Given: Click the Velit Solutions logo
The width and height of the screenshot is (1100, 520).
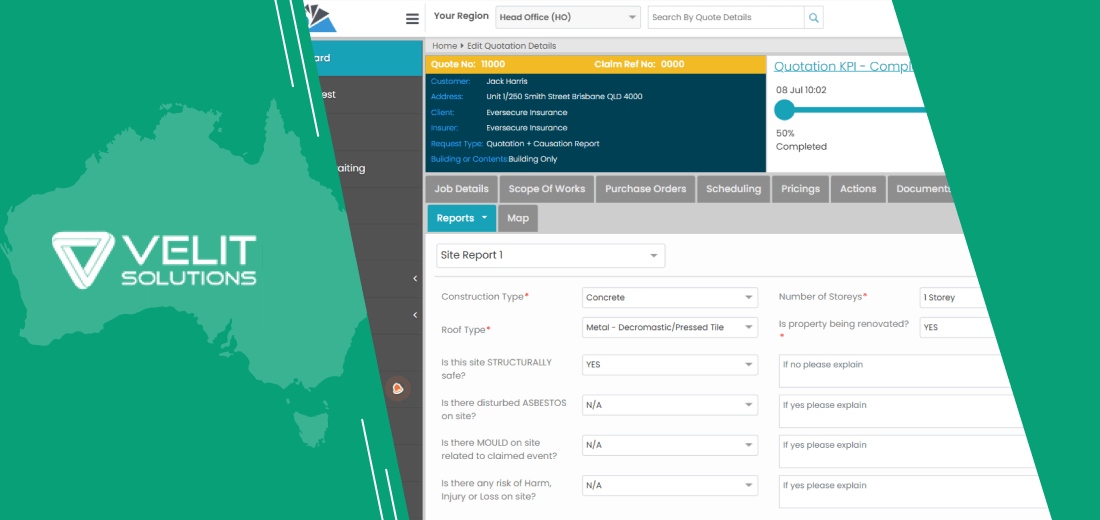Looking at the screenshot, I should 155,260.
